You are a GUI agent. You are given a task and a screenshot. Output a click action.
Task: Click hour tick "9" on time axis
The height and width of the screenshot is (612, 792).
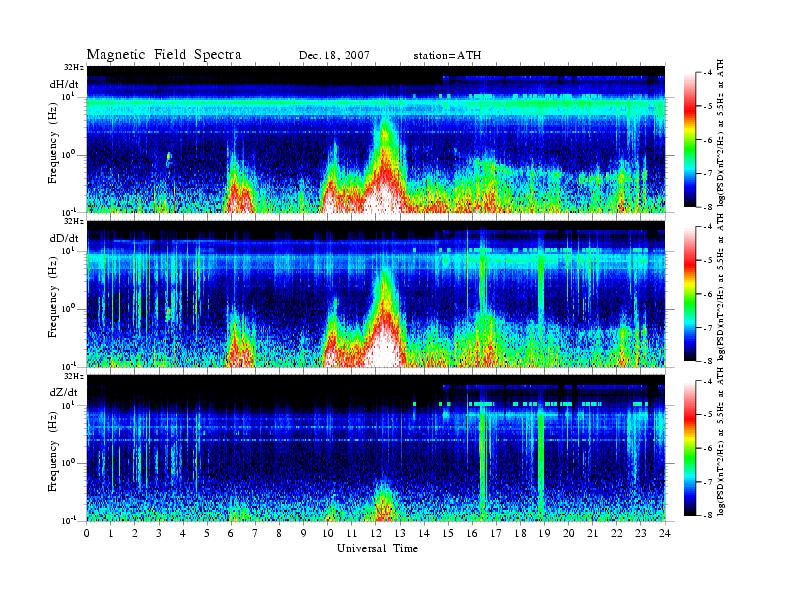304,533
